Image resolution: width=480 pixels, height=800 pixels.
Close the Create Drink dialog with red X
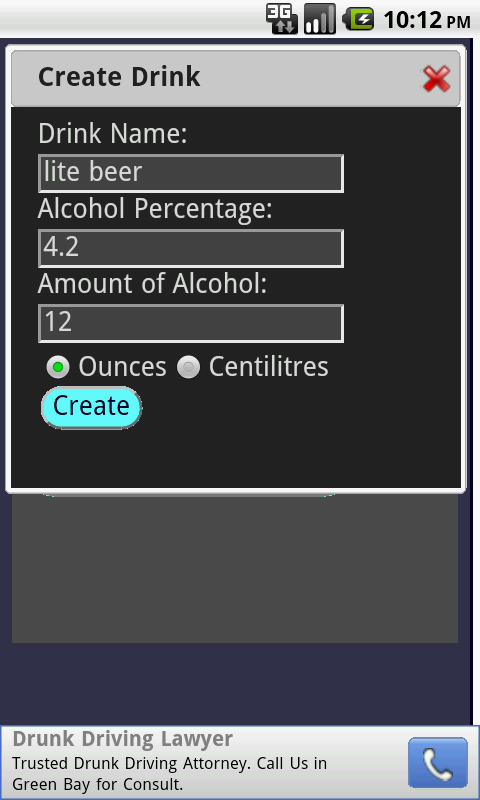[x=436, y=79]
